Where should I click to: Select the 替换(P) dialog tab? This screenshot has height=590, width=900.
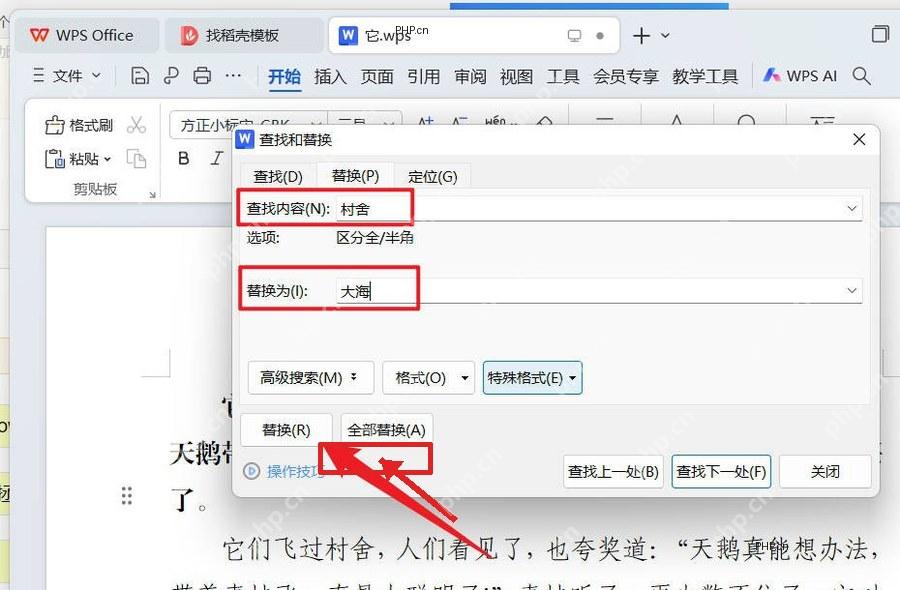click(x=355, y=176)
